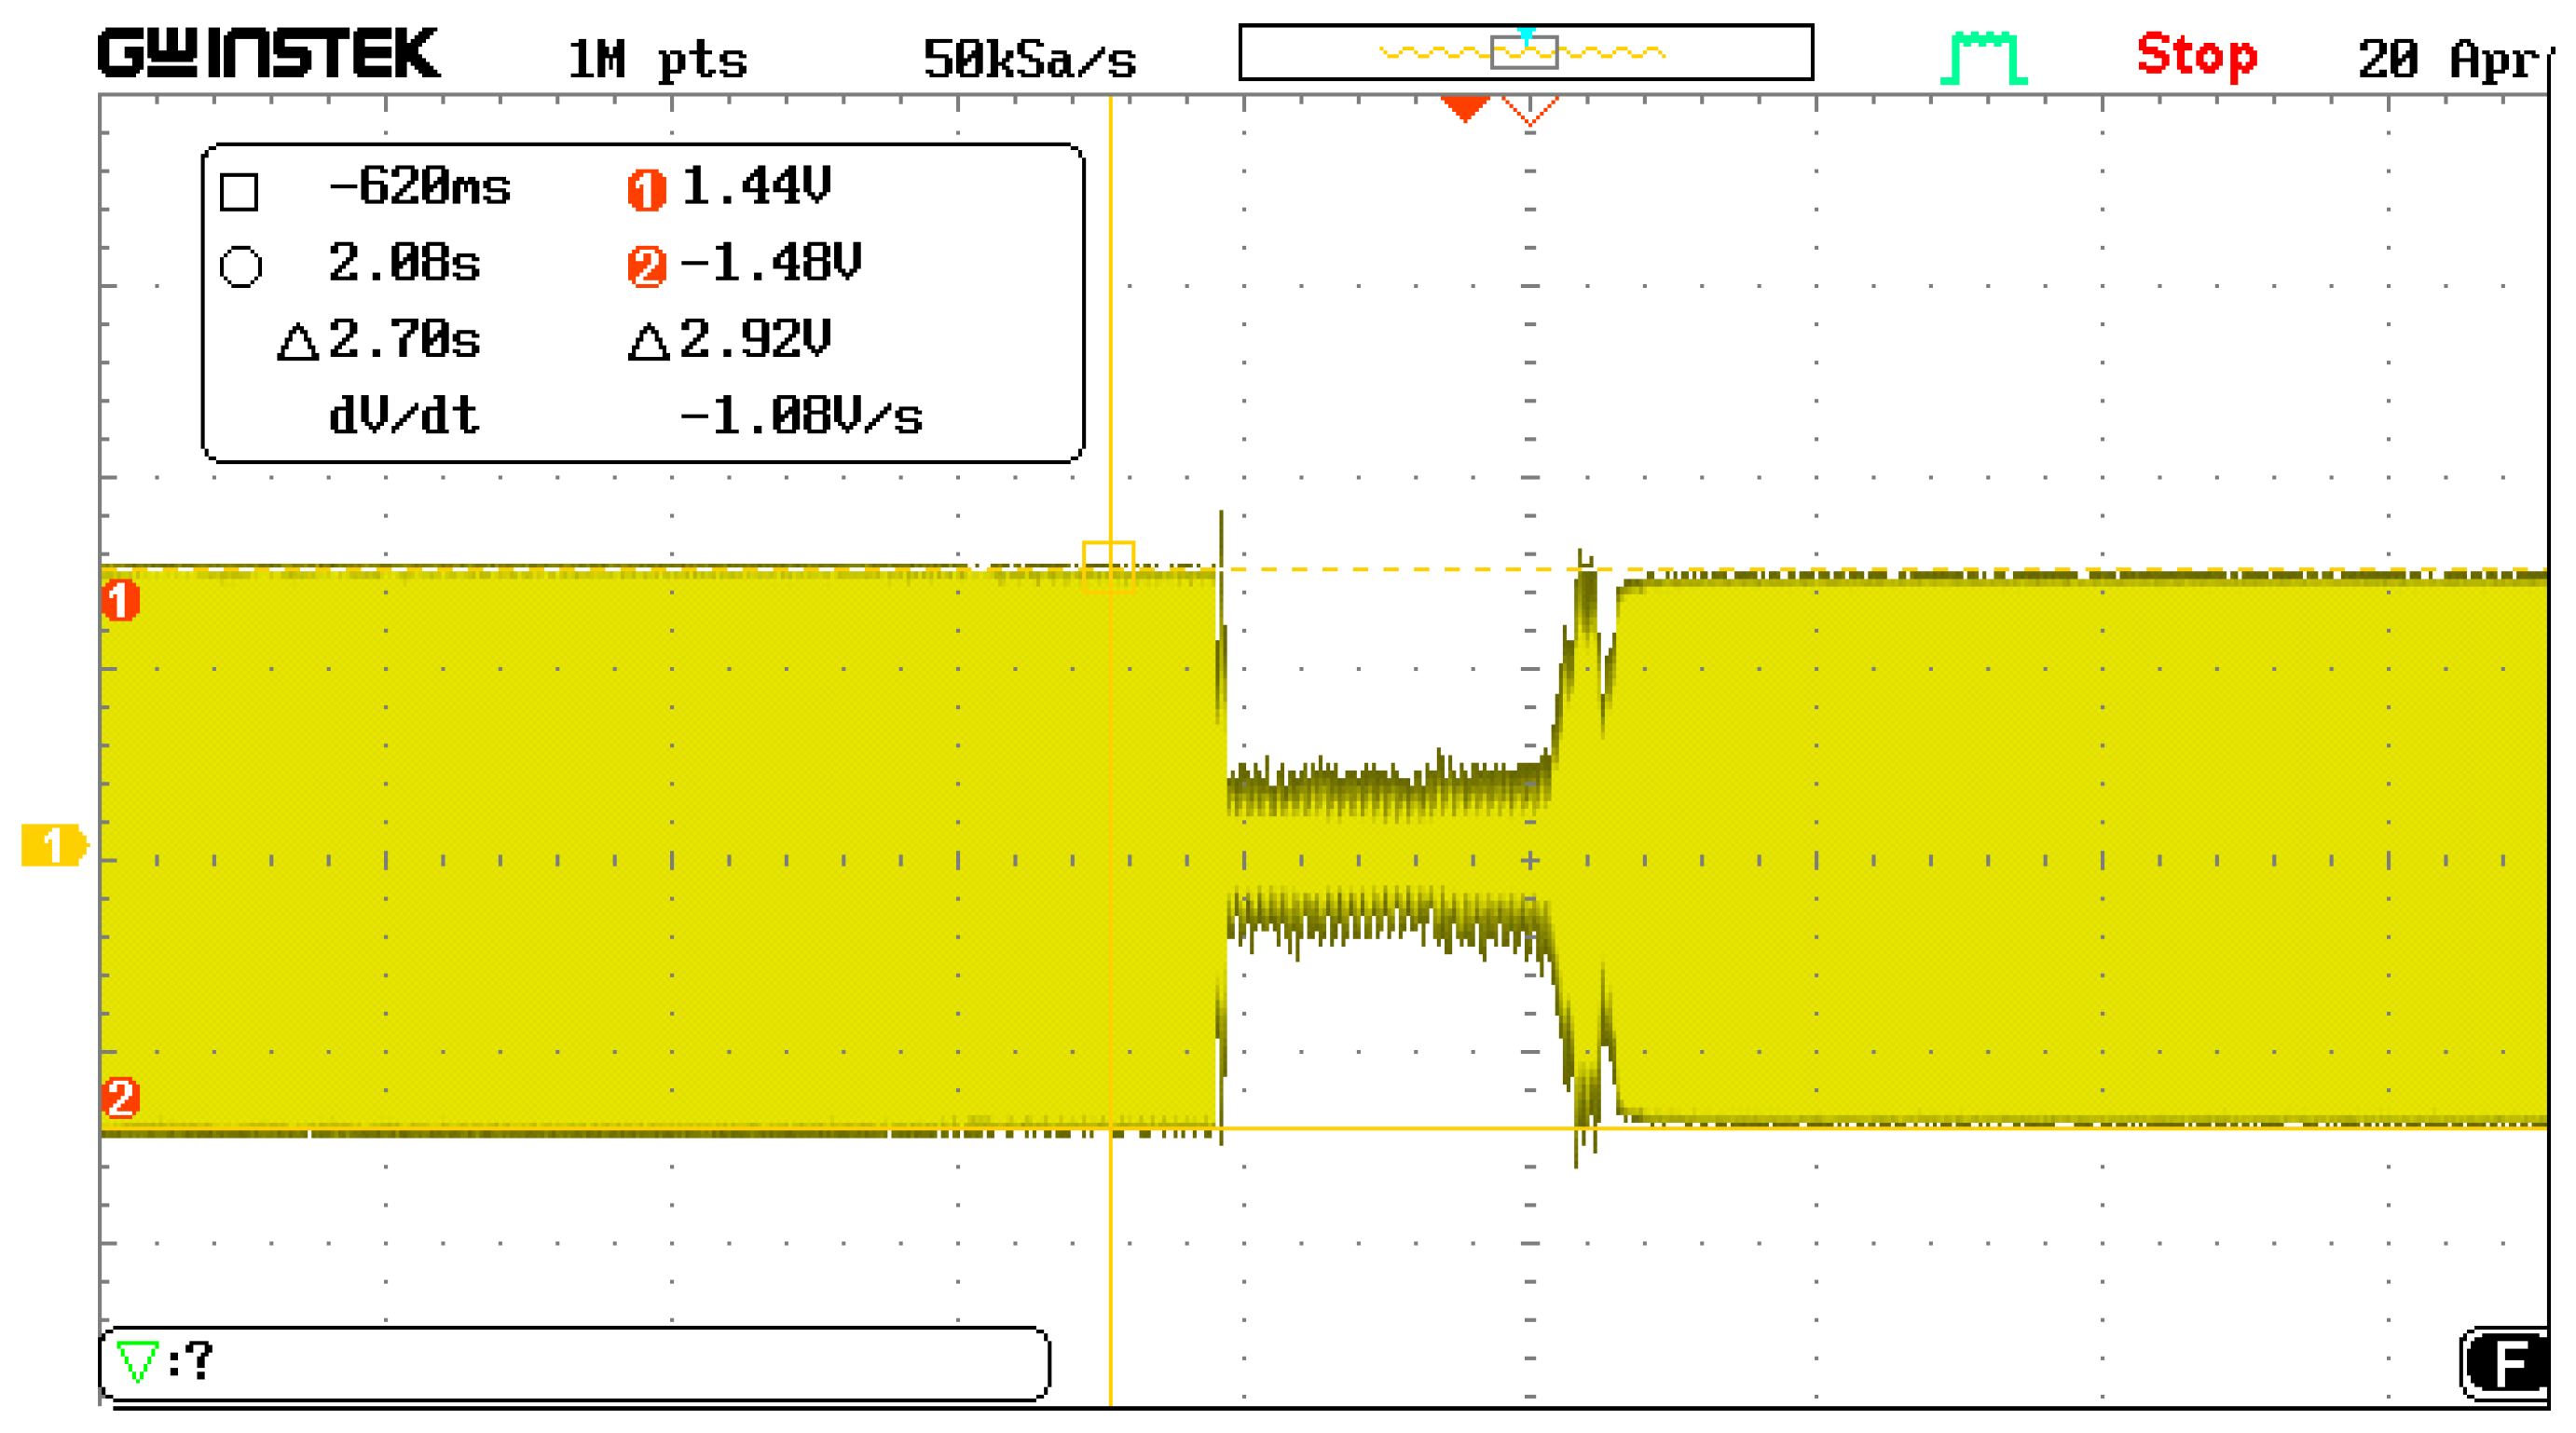Click the F badge at bottom right

pyautogui.click(x=2507, y=1363)
